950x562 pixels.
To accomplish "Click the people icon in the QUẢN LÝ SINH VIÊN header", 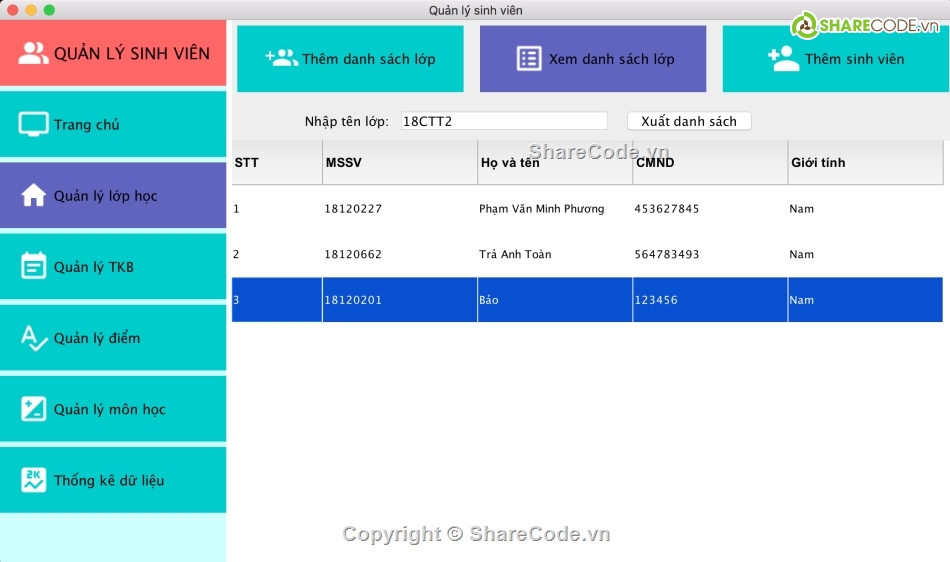I will (x=33, y=53).
